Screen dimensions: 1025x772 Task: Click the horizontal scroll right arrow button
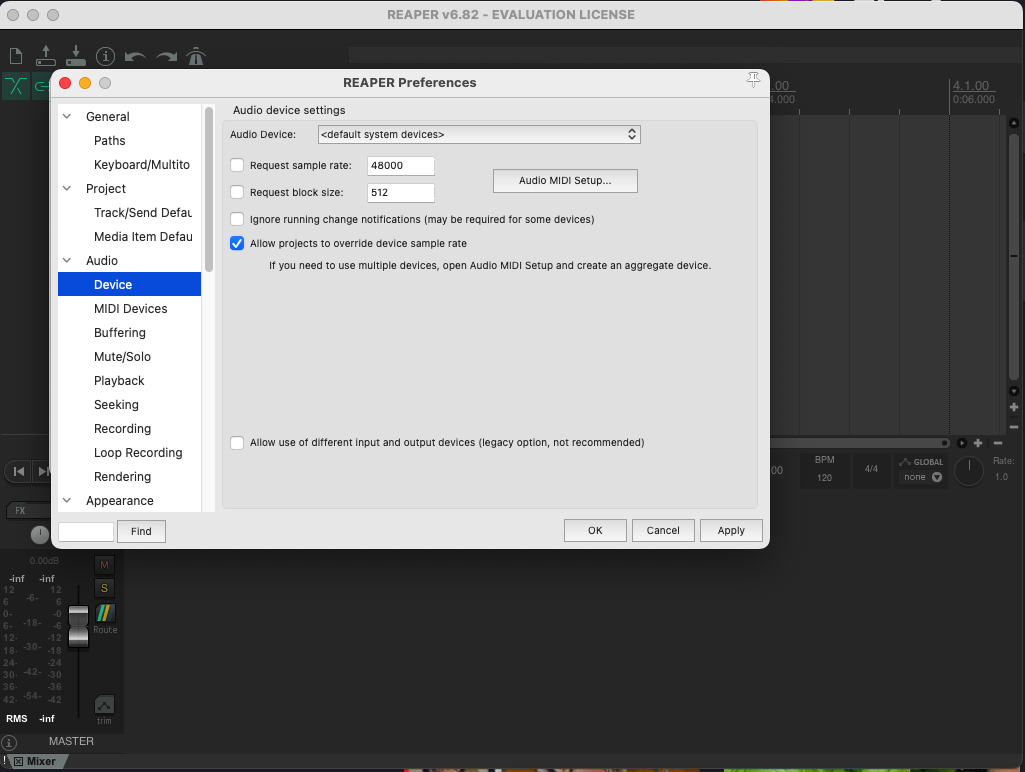(962, 443)
